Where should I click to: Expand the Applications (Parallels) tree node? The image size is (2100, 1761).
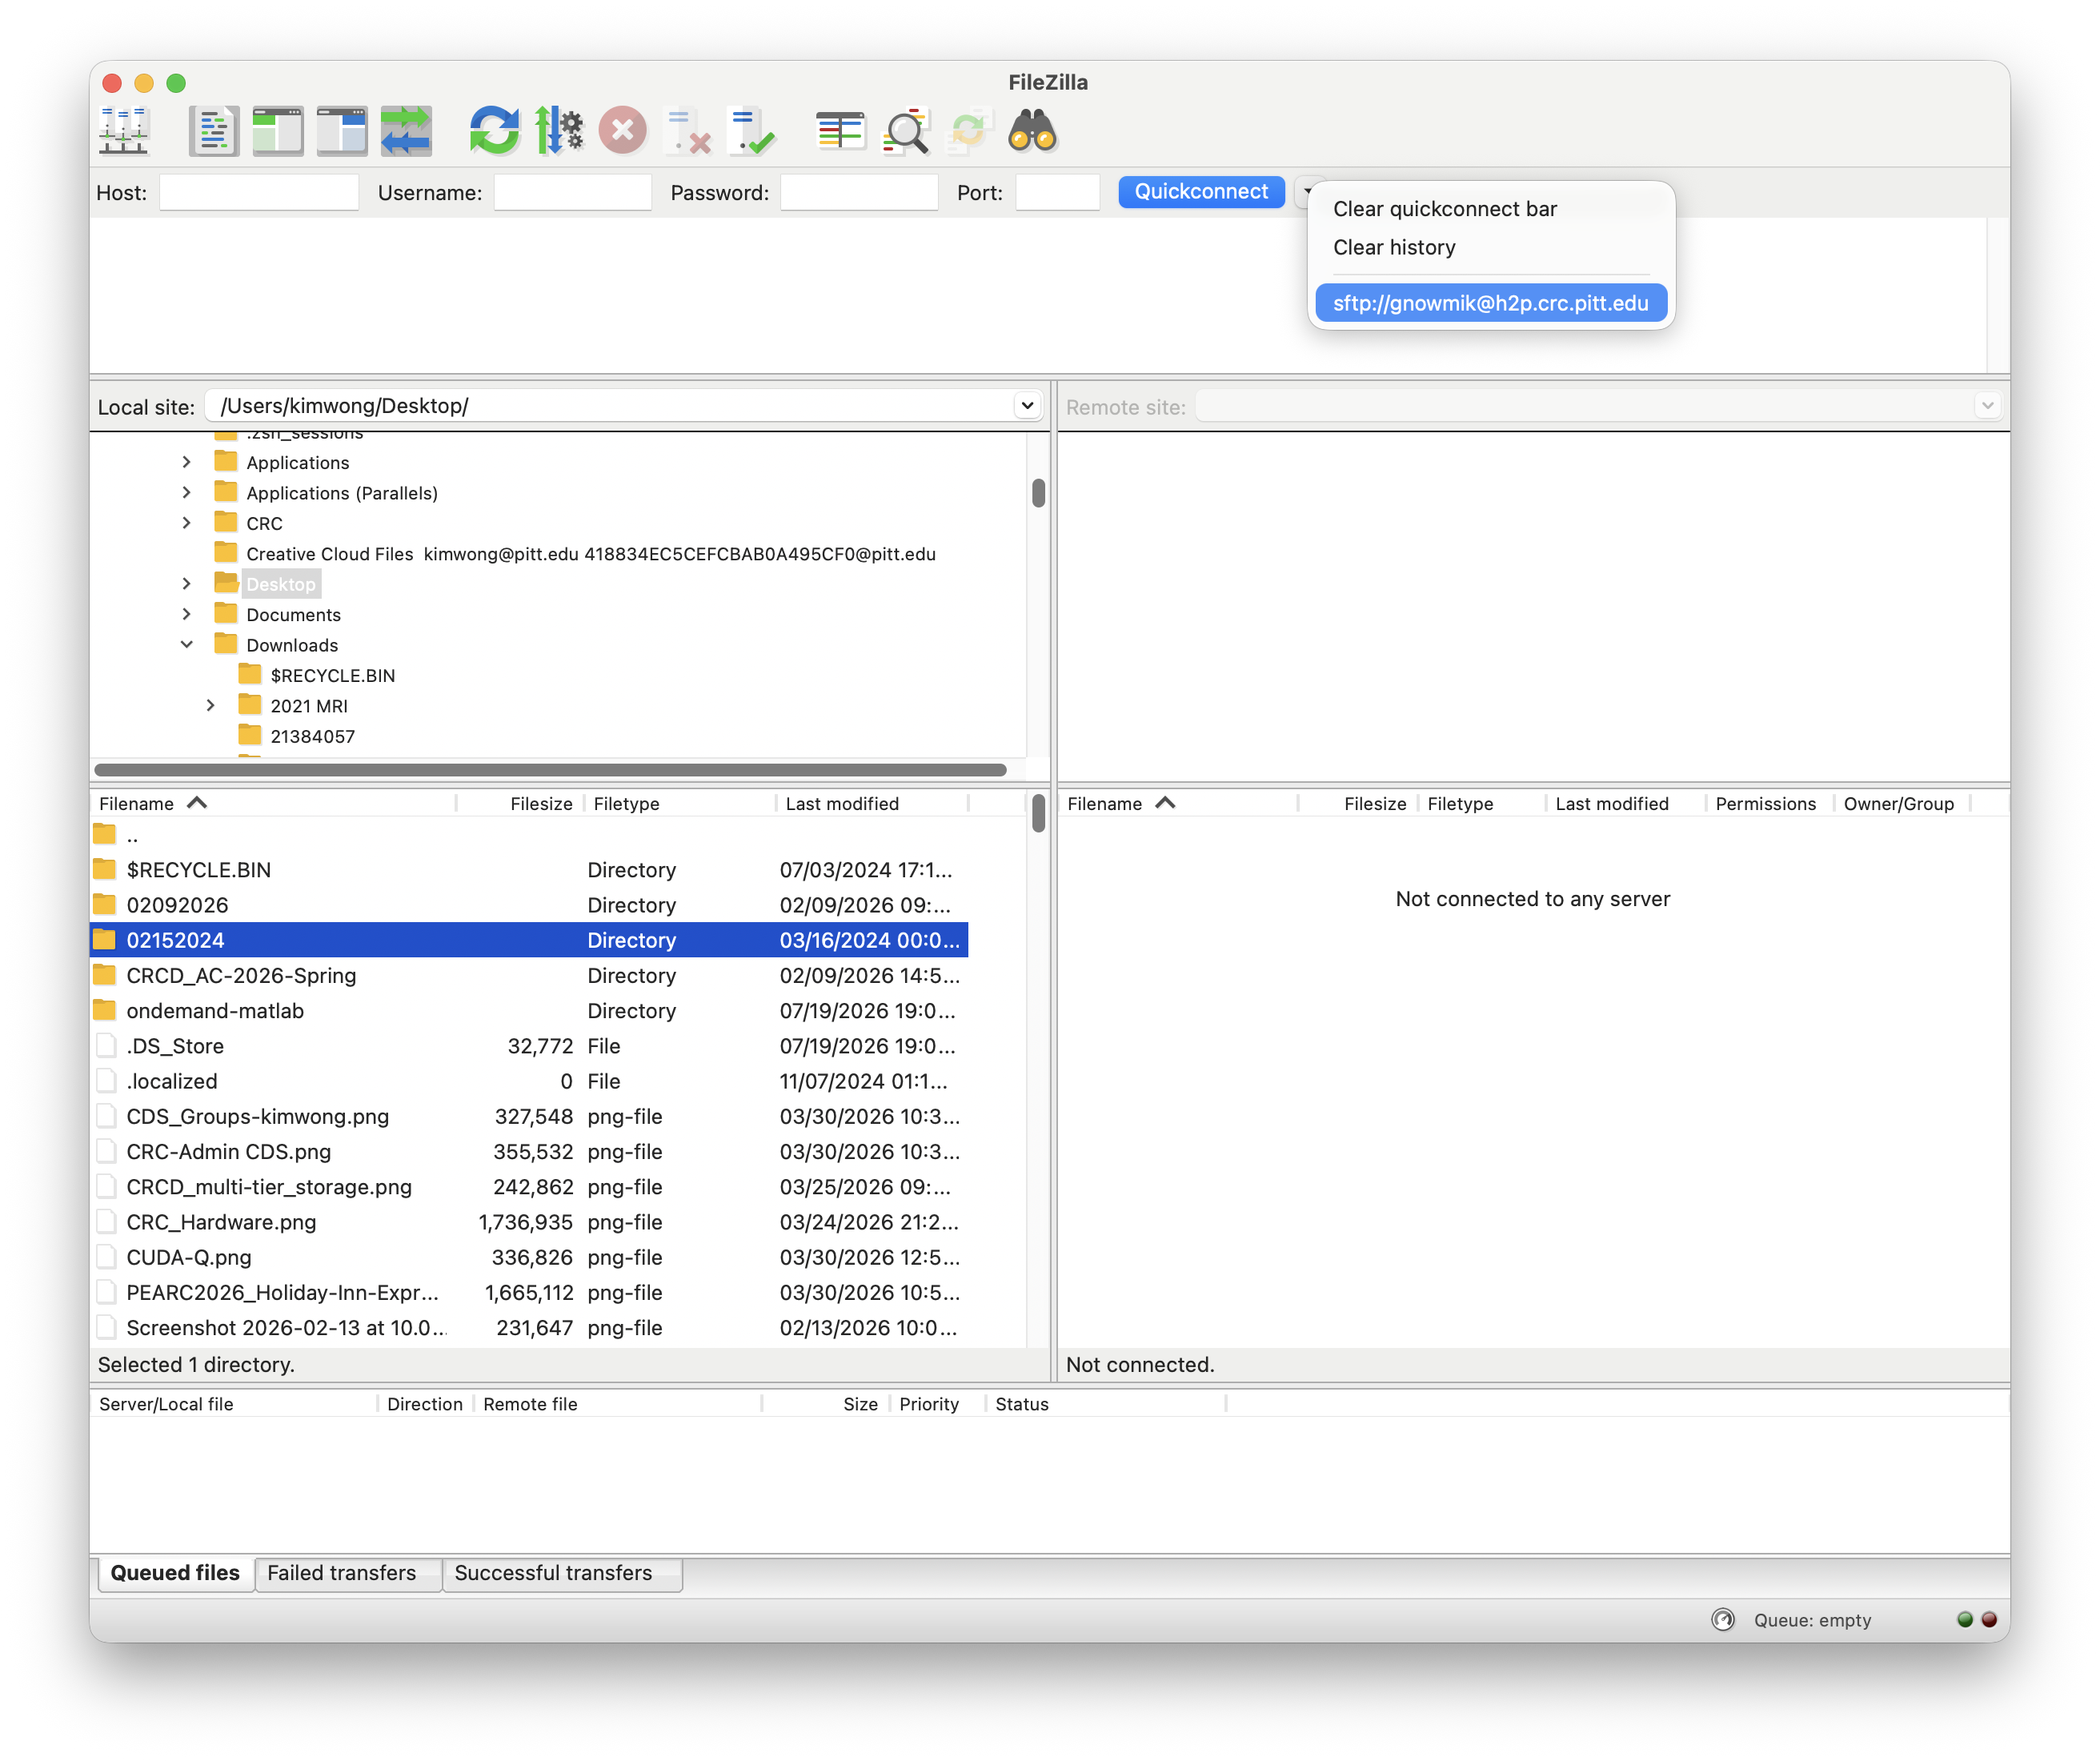click(187, 493)
